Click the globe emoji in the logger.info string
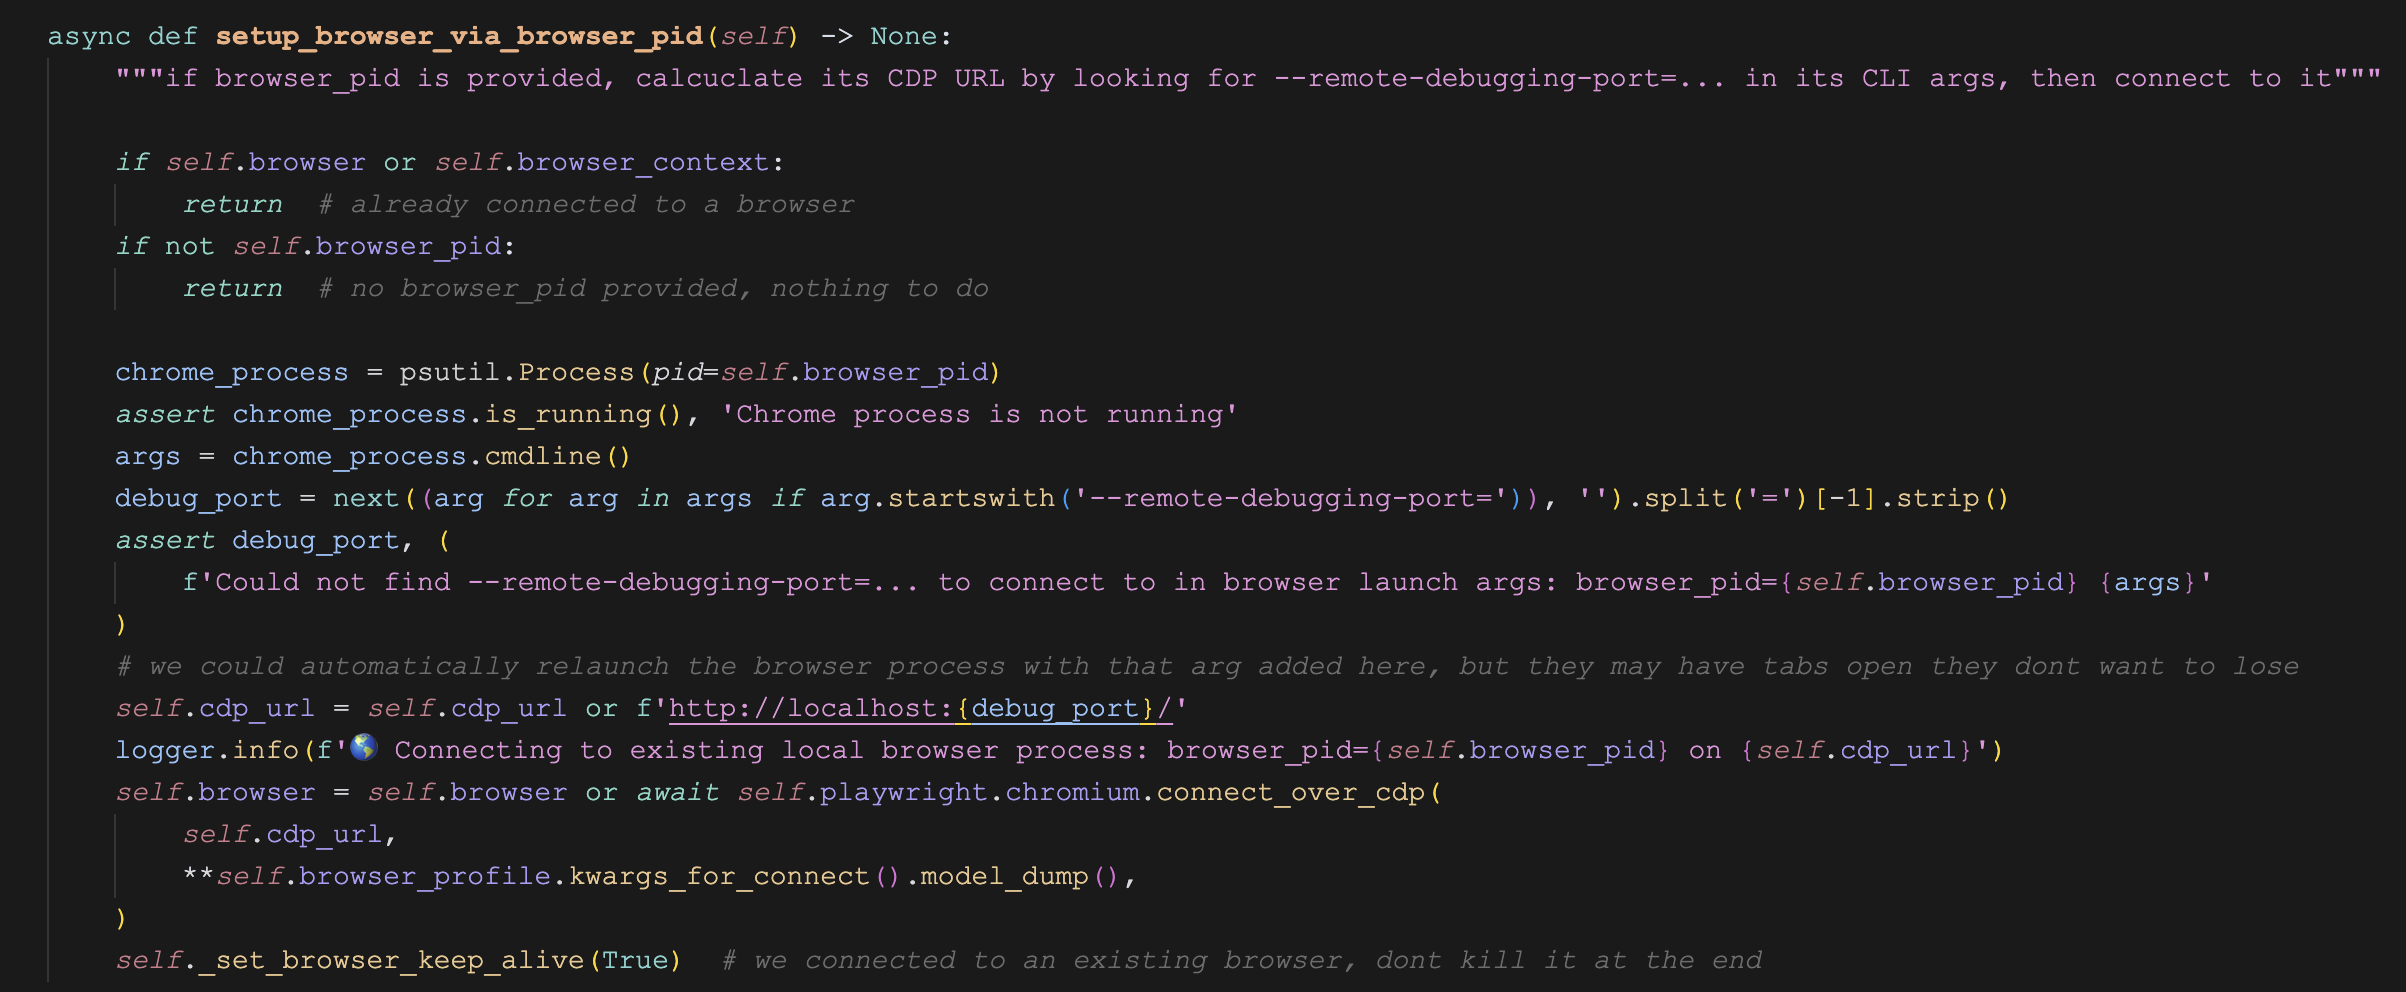The height and width of the screenshot is (992, 2406). (x=364, y=748)
